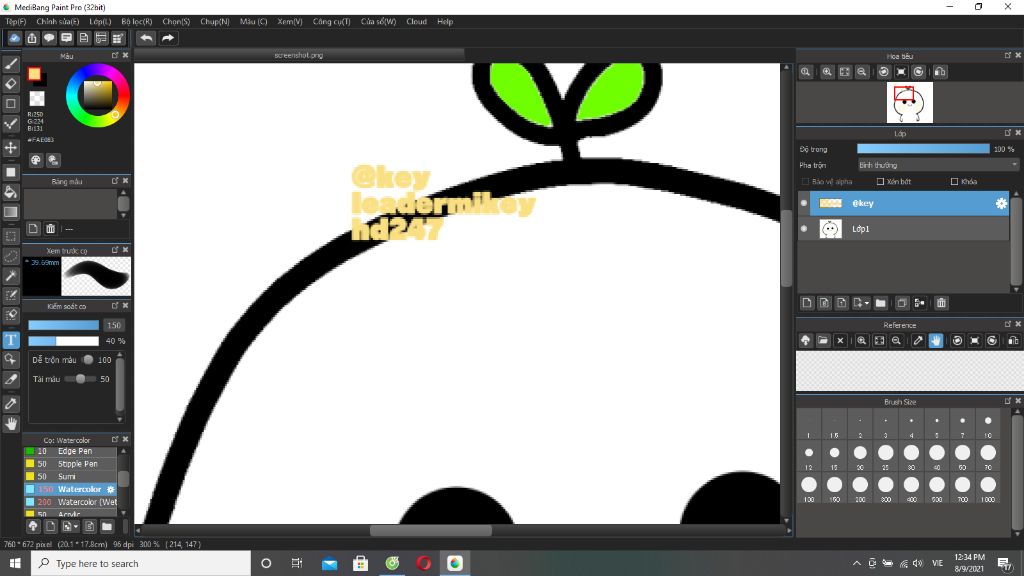Open image file in Reference panel
1024x576 pixels.
point(823,340)
